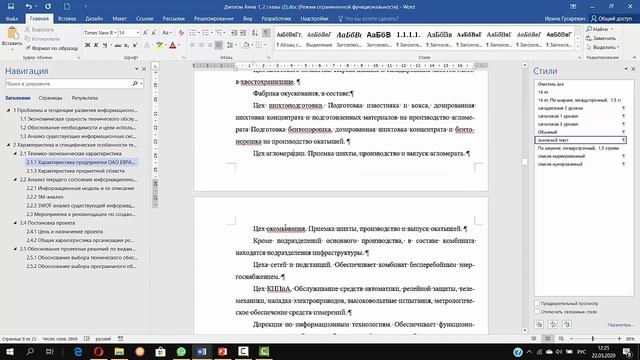The image size is (640, 360).
Task: Click the increase indent icon
Action: point(243,33)
